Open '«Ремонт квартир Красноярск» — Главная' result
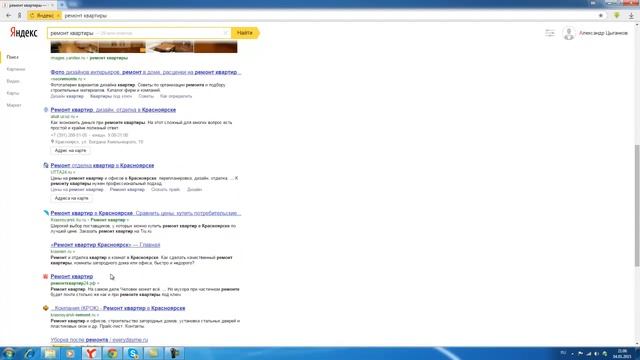Image resolution: width=640 pixels, height=360 pixels. click(x=105, y=245)
